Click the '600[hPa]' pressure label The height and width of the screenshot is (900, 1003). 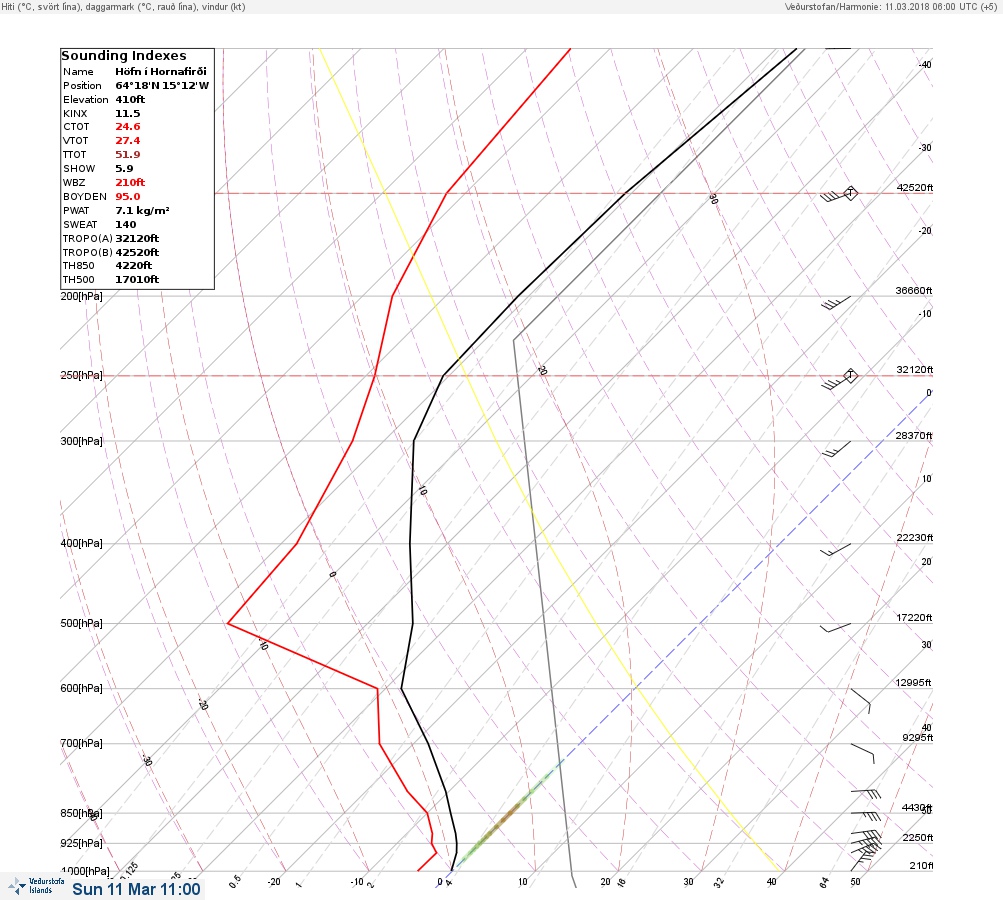click(81, 688)
